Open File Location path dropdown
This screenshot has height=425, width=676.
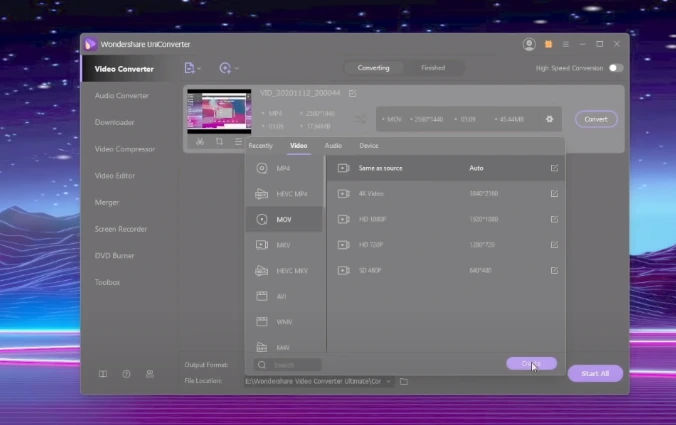click(388, 381)
